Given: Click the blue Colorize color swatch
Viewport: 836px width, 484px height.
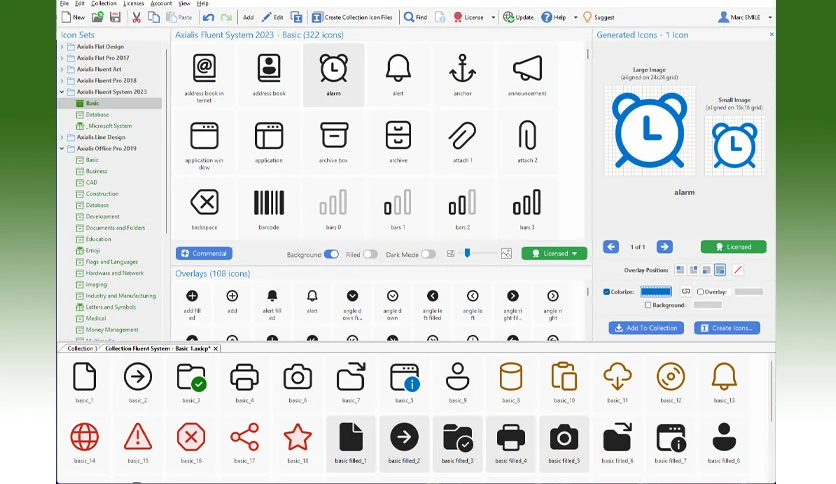Looking at the screenshot, I should [x=656, y=292].
